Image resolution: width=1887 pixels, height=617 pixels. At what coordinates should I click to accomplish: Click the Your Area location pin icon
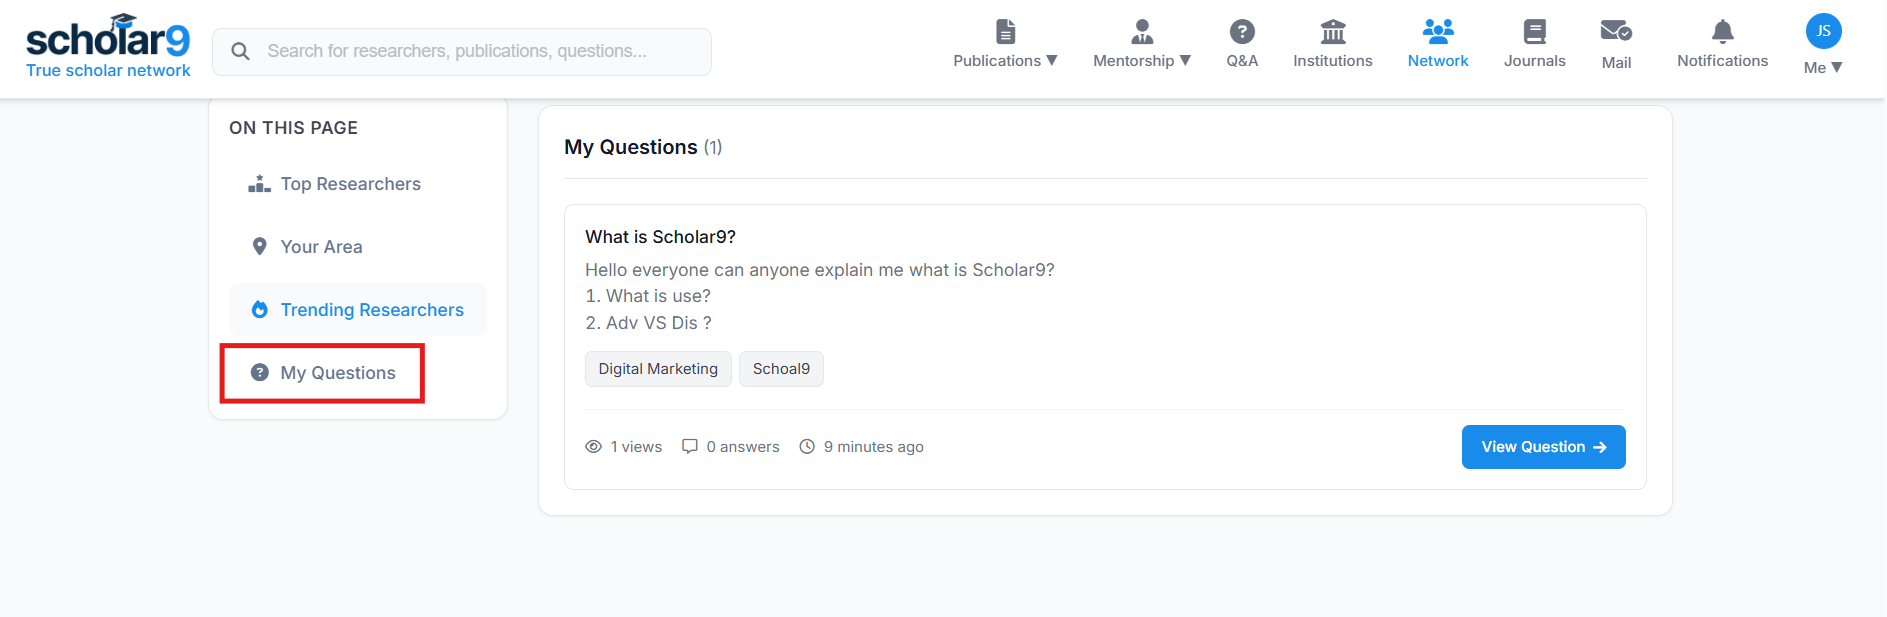(x=260, y=246)
